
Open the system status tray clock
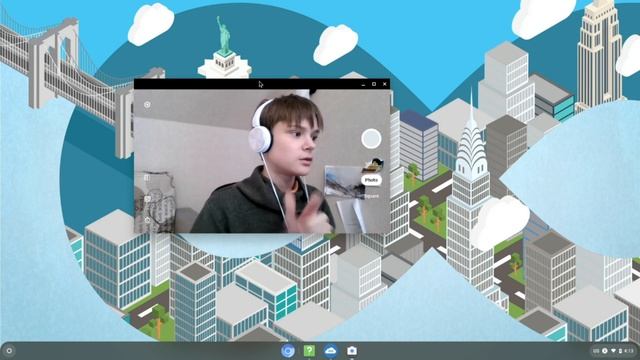tap(629, 351)
